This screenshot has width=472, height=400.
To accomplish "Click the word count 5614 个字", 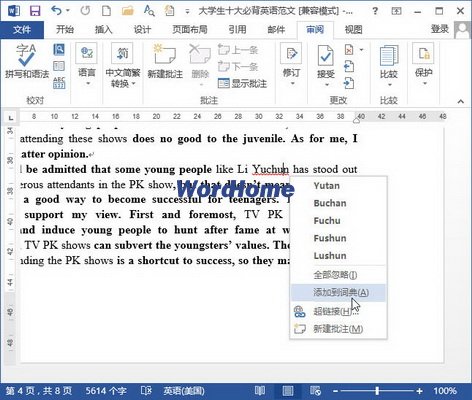I will tap(105, 391).
